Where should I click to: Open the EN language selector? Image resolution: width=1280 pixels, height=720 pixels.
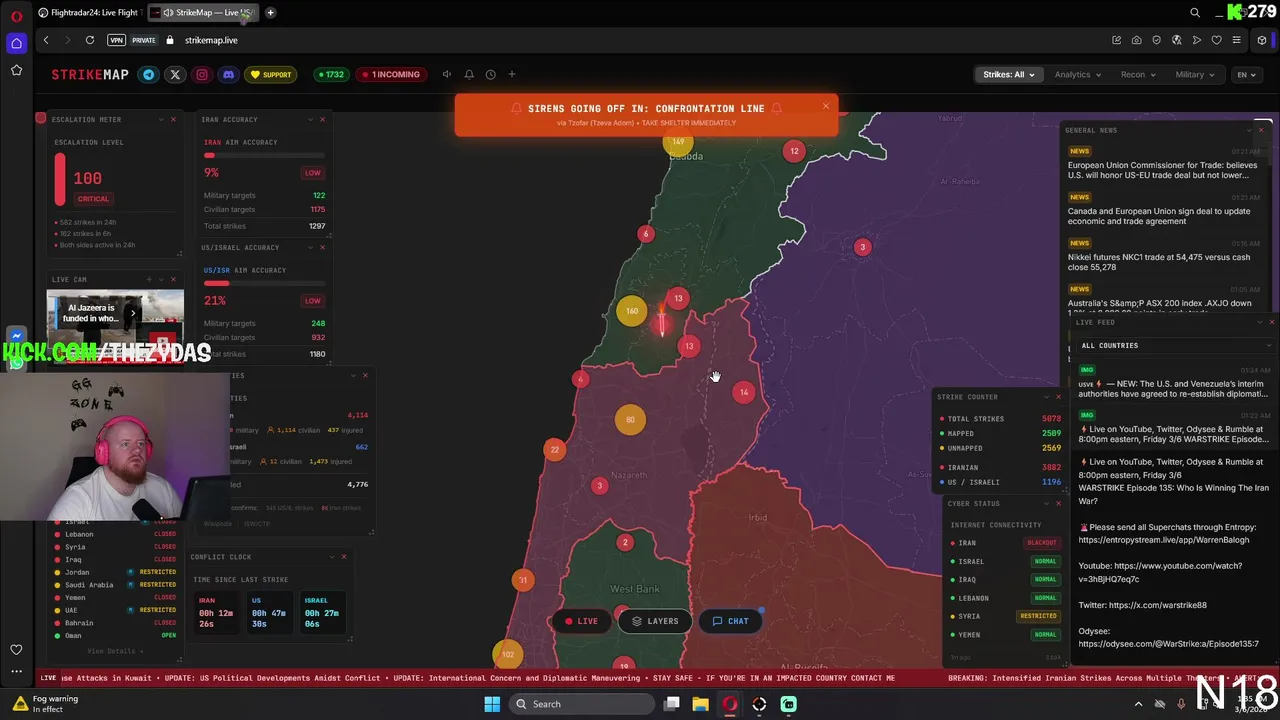tap(1246, 74)
